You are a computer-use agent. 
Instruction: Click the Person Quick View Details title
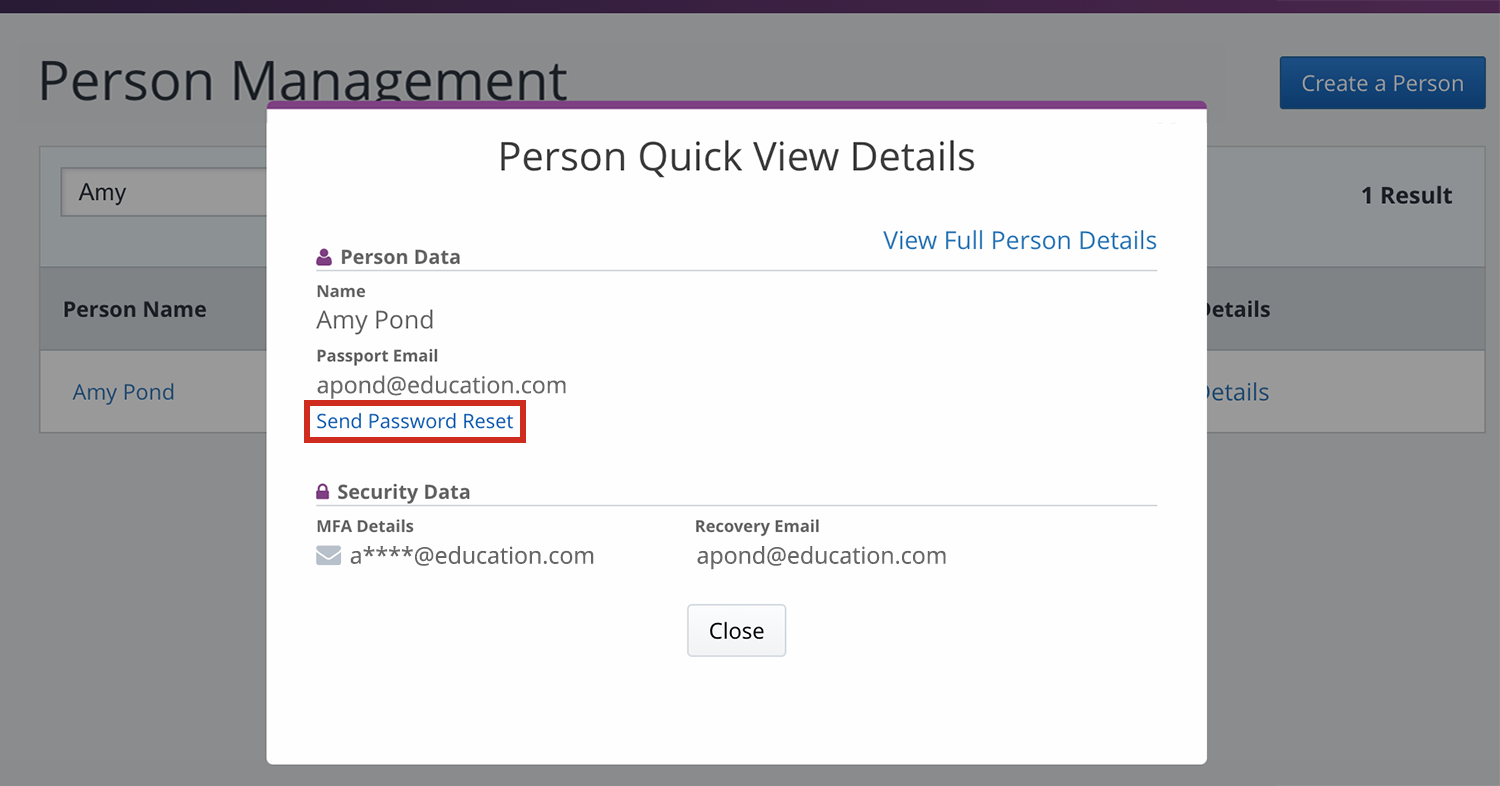point(736,157)
